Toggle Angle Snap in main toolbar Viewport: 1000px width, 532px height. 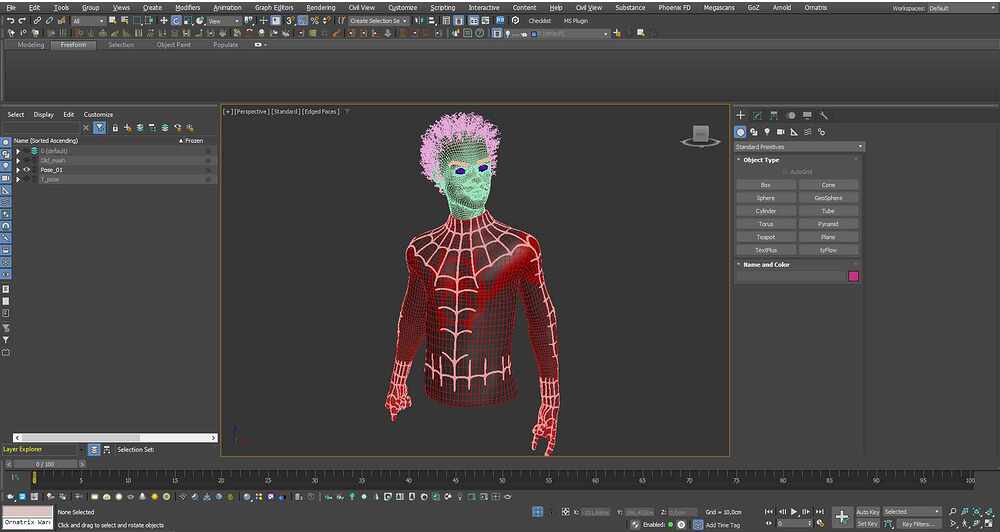point(302,21)
